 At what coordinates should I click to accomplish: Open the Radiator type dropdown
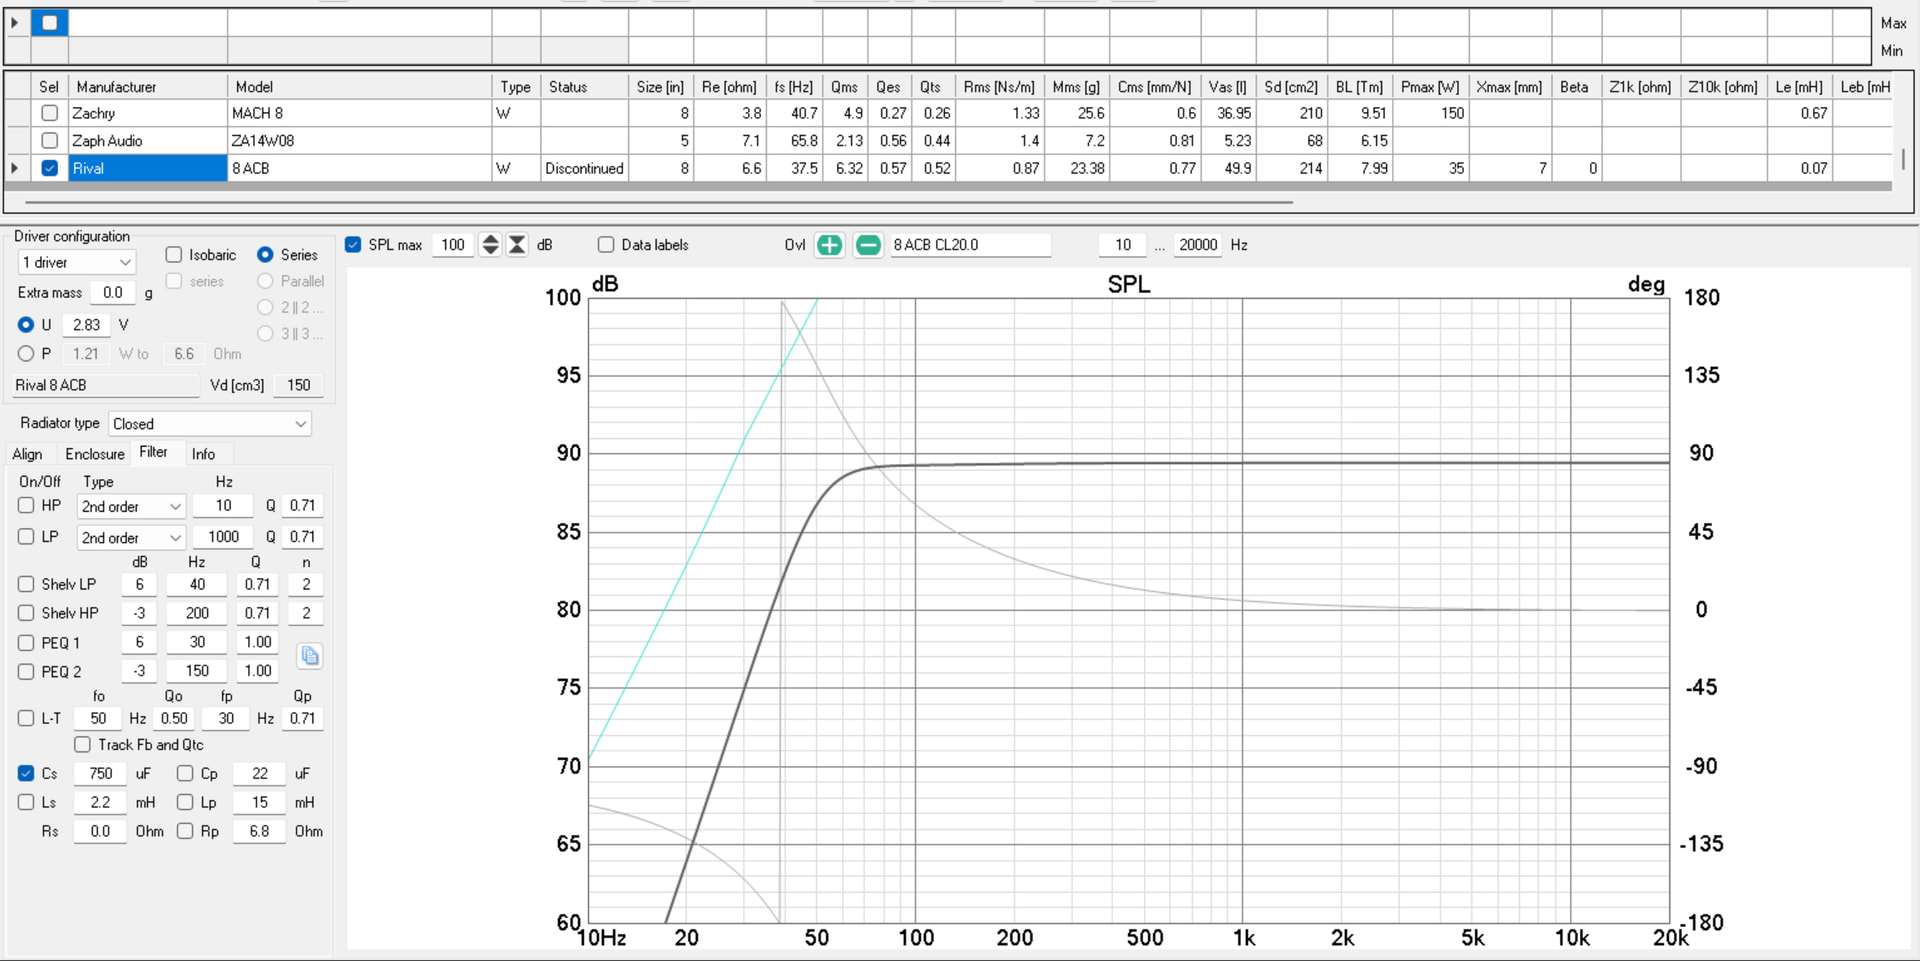(x=210, y=424)
